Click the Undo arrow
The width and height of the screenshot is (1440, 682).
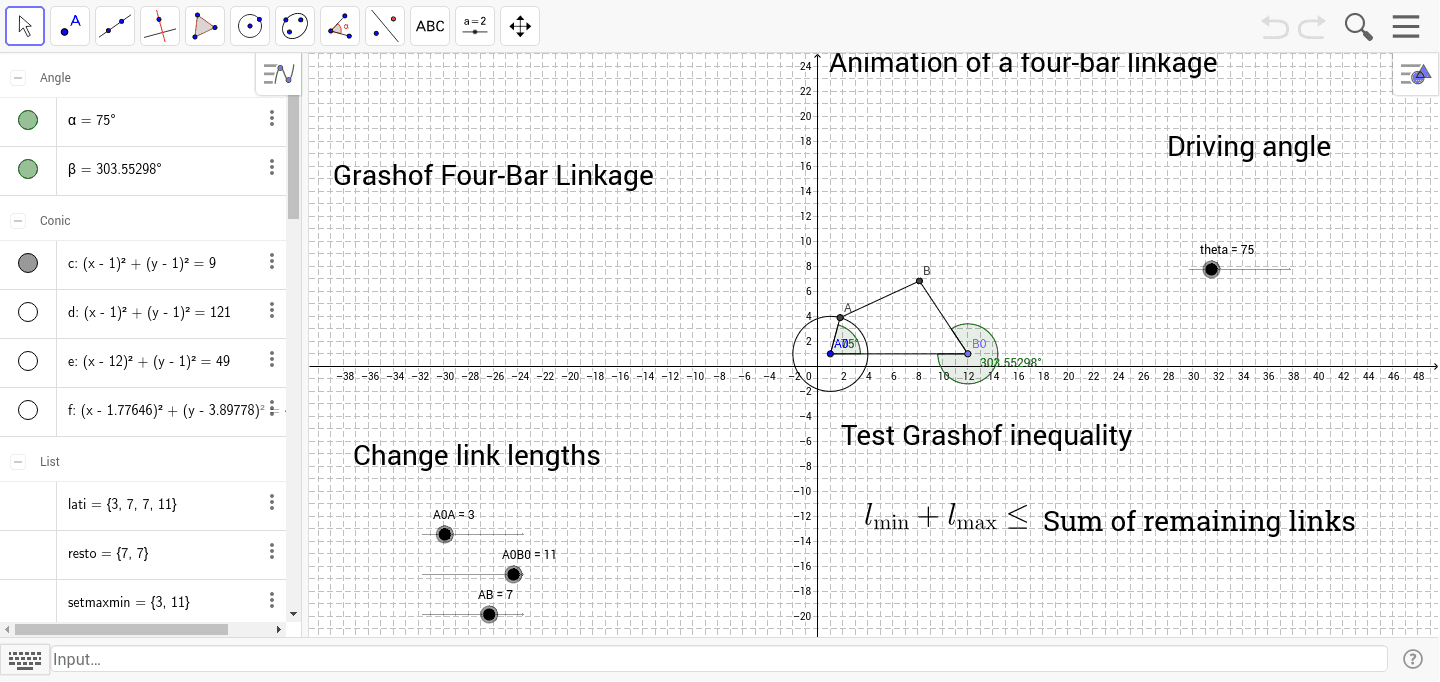pos(1275,26)
